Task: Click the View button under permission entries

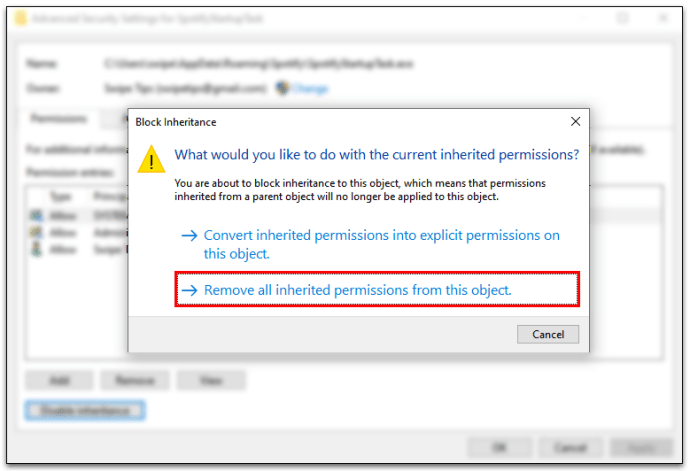Action: pos(211,380)
